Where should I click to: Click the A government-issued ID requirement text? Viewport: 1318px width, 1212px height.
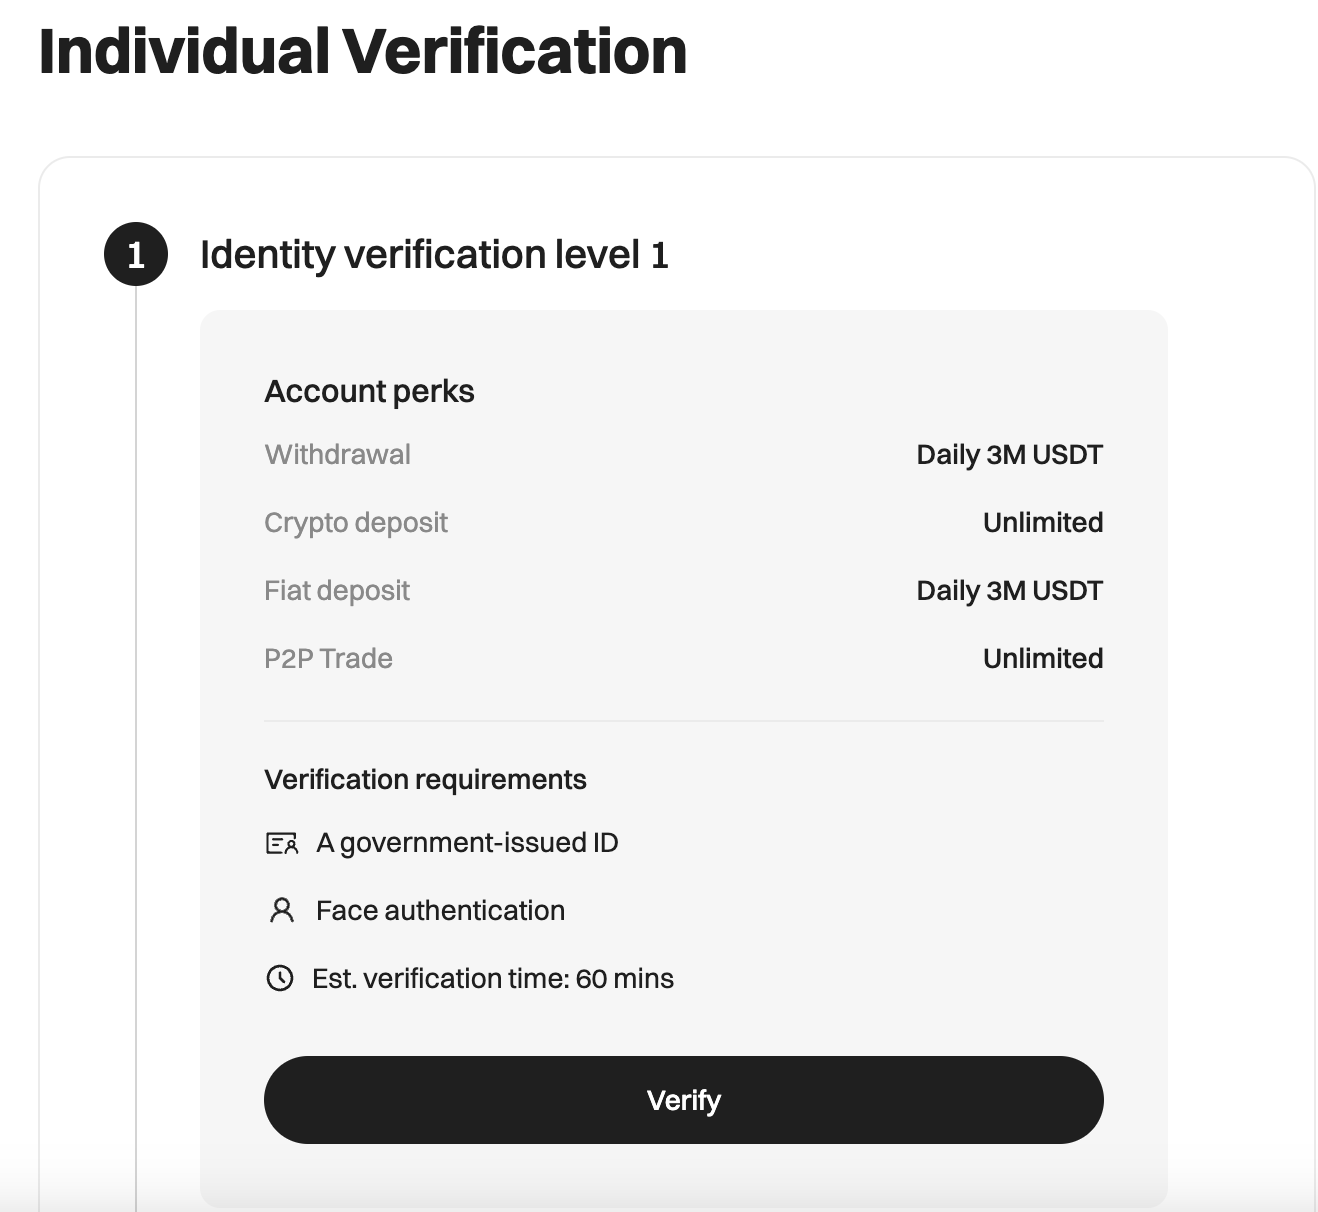click(466, 843)
